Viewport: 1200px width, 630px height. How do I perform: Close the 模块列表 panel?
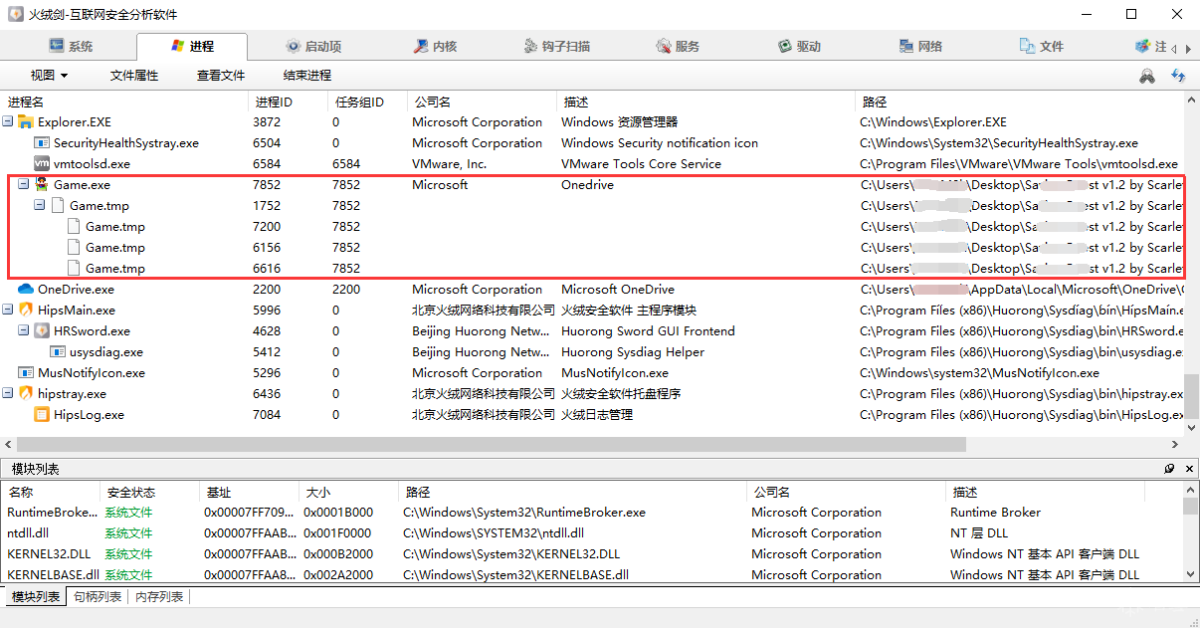[x=1190, y=469]
